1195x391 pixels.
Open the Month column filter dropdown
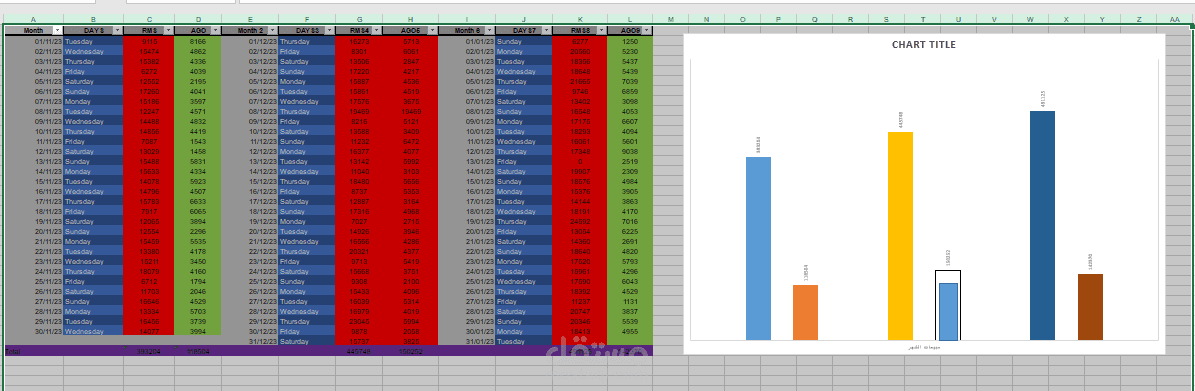(x=57, y=30)
